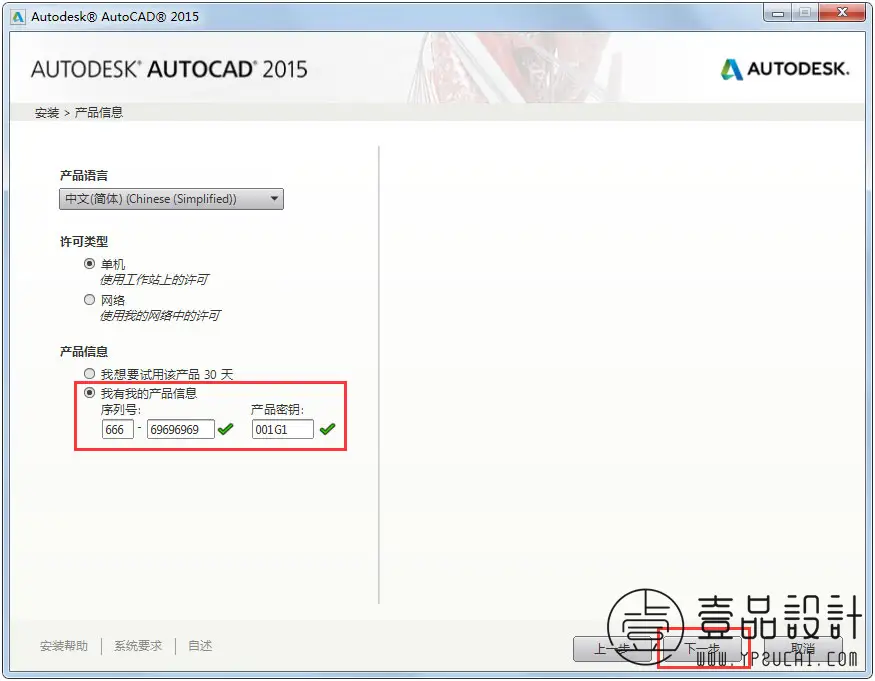
Task: Choose the 30-day trial radio option
Action: coord(89,373)
